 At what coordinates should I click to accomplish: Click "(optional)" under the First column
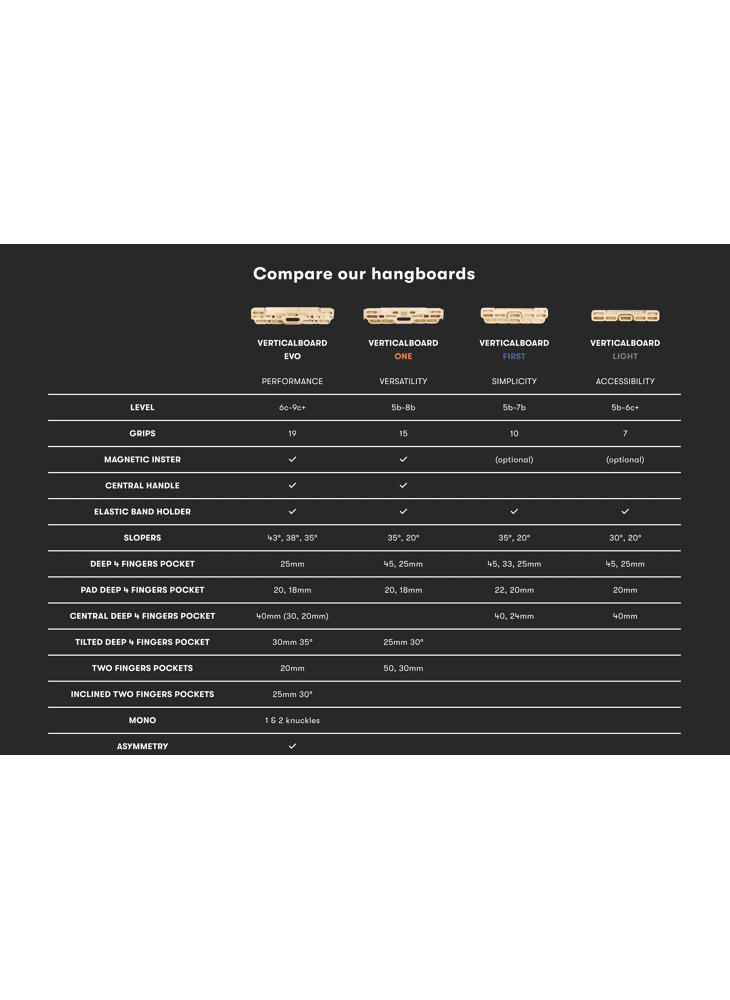tap(514, 460)
